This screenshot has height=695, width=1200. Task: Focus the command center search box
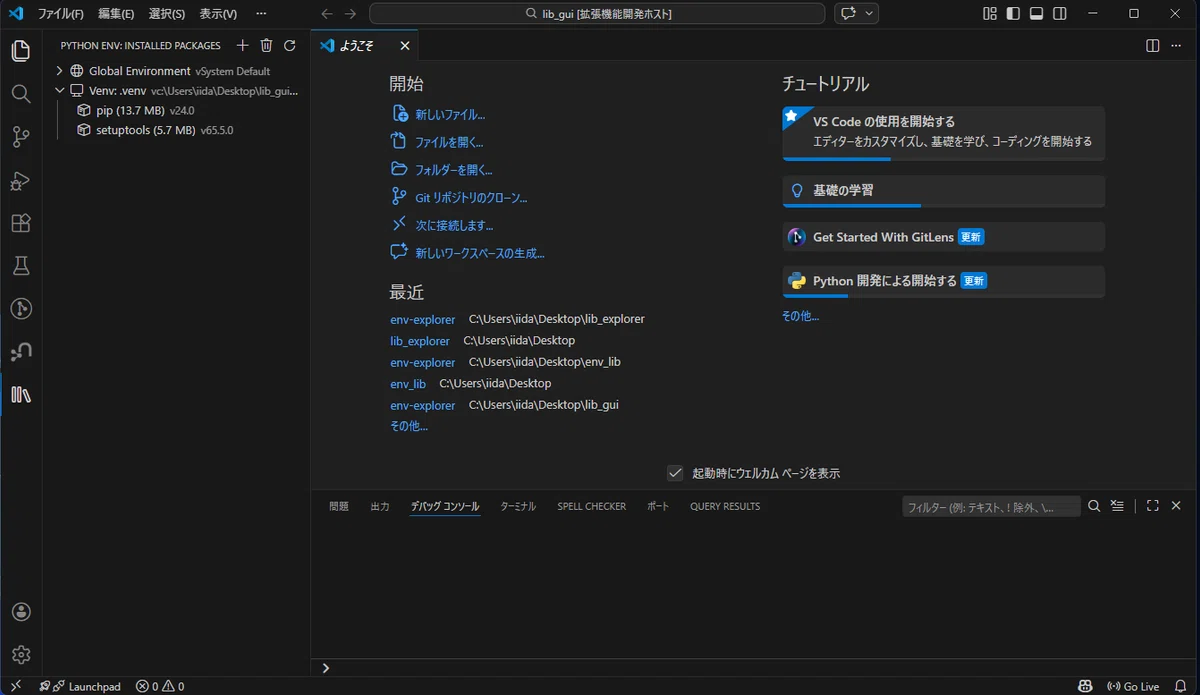pos(597,14)
